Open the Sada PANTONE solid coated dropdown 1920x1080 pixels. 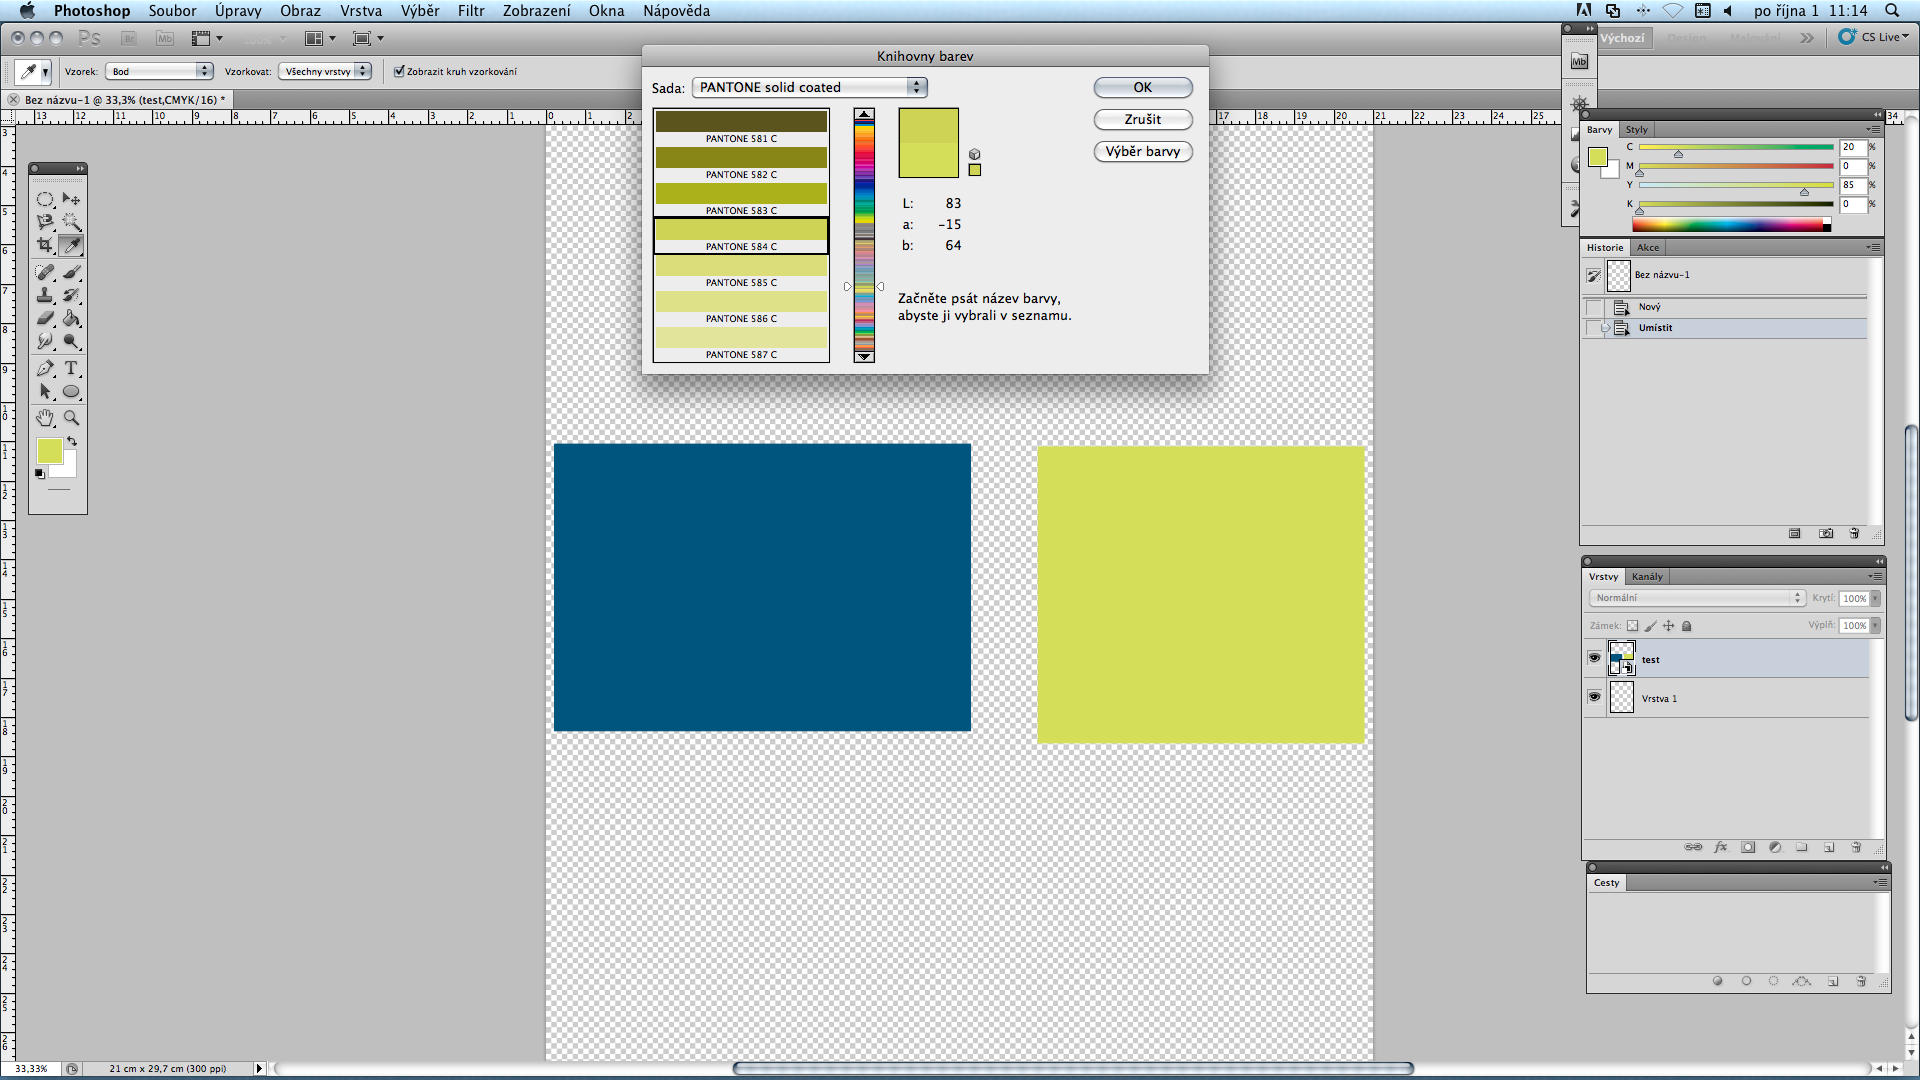(x=809, y=87)
